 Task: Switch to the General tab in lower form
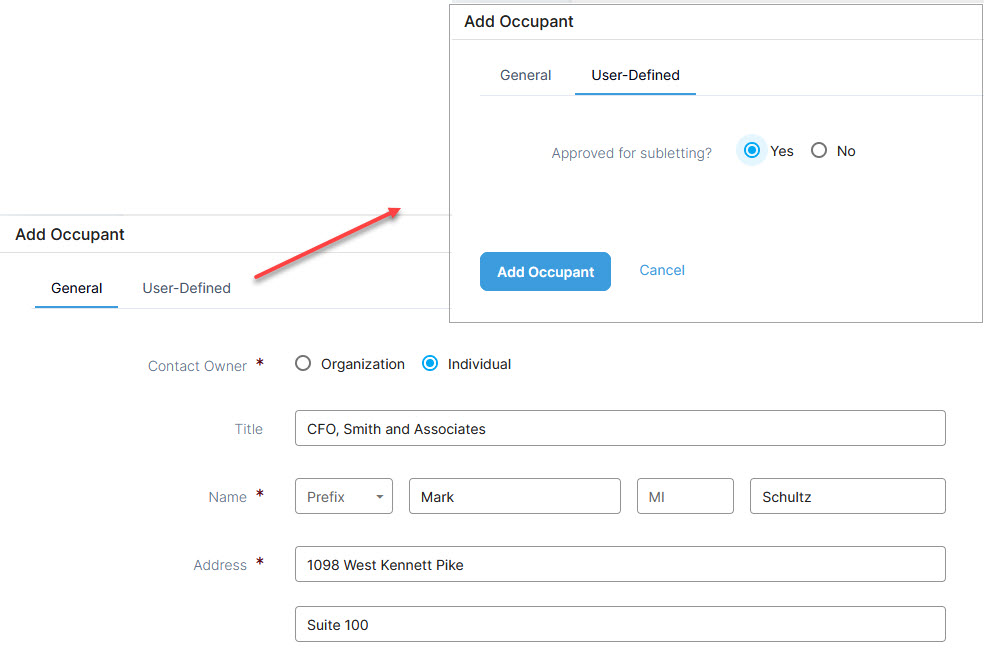tap(77, 288)
